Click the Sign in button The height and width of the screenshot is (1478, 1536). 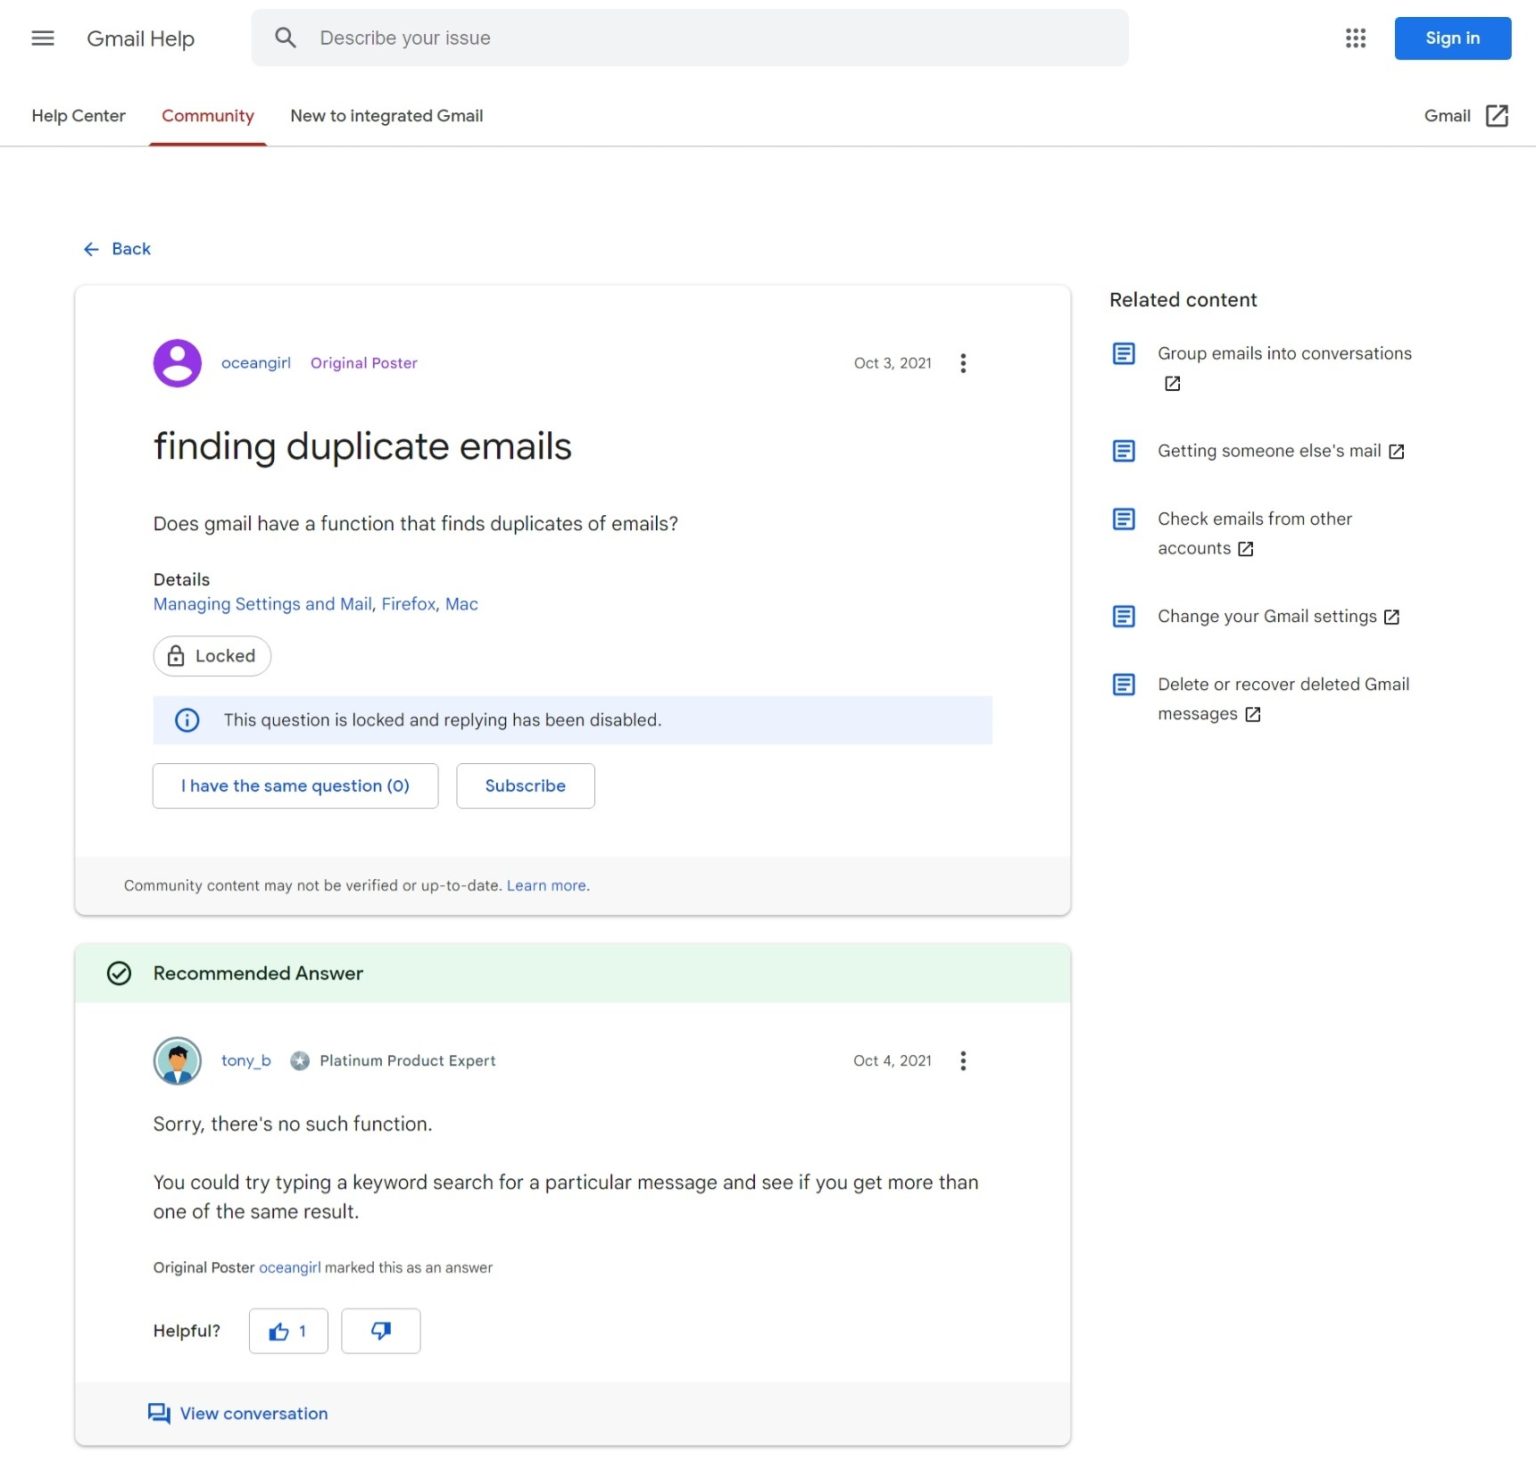[1452, 38]
